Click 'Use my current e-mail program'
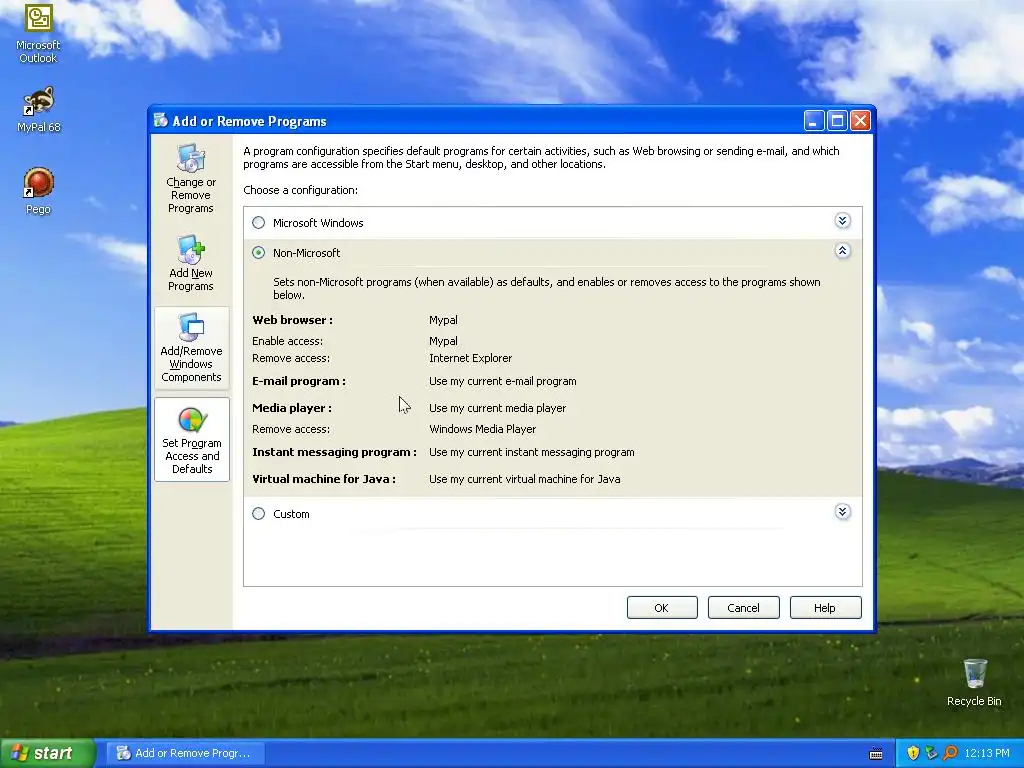1024x768 pixels. tap(503, 381)
